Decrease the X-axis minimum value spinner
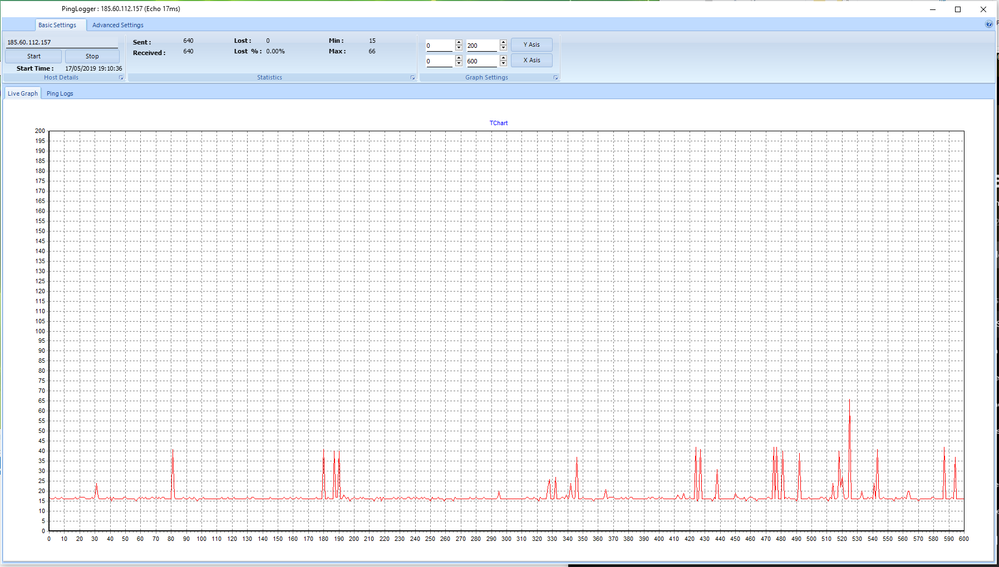The width and height of the screenshot is (999, 567). [459, 64]
